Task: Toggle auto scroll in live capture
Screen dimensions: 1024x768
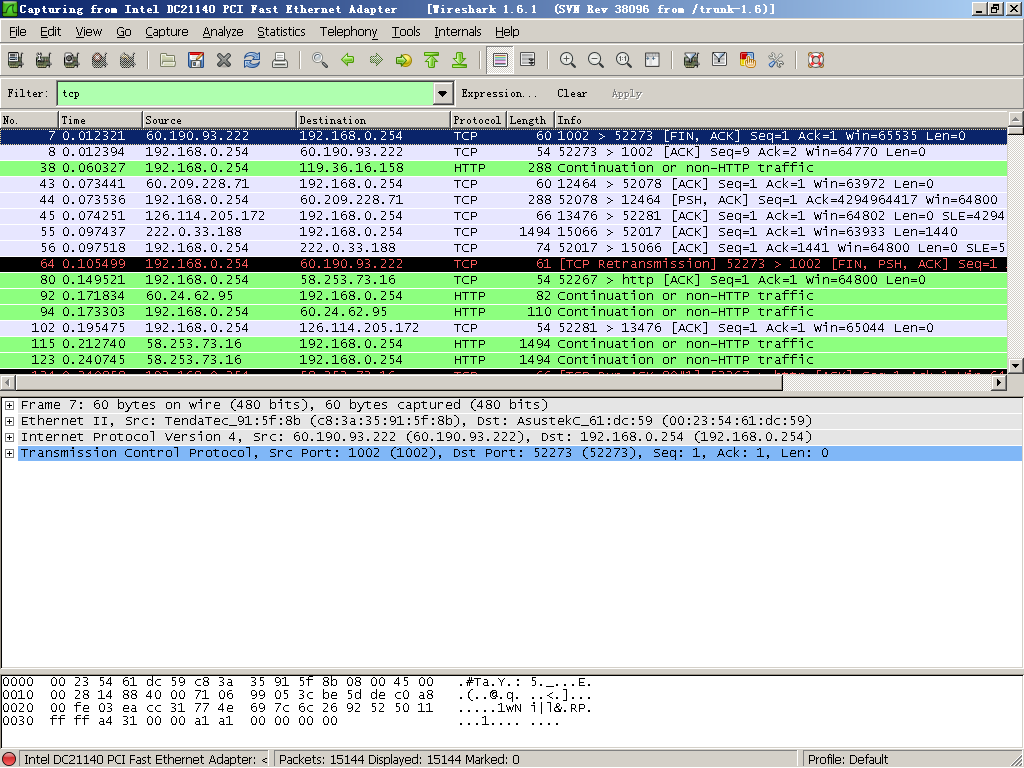Action: tap(528, 61)
